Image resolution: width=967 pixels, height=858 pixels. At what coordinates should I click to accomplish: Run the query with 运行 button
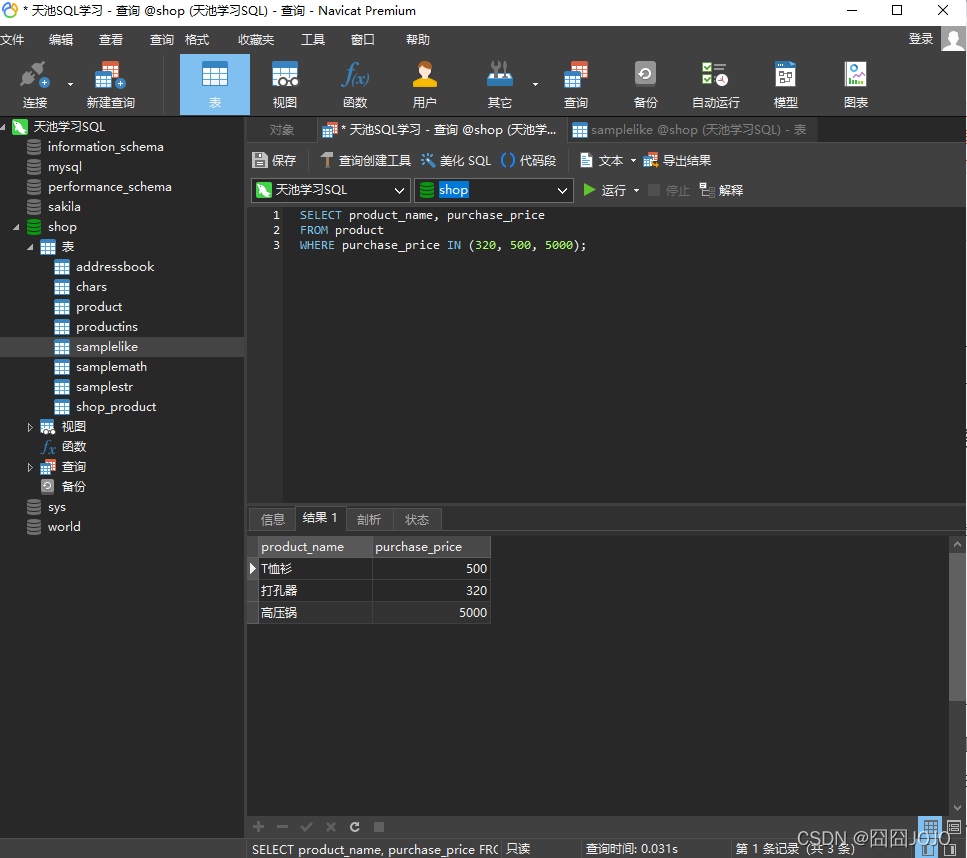coord(604,190)
